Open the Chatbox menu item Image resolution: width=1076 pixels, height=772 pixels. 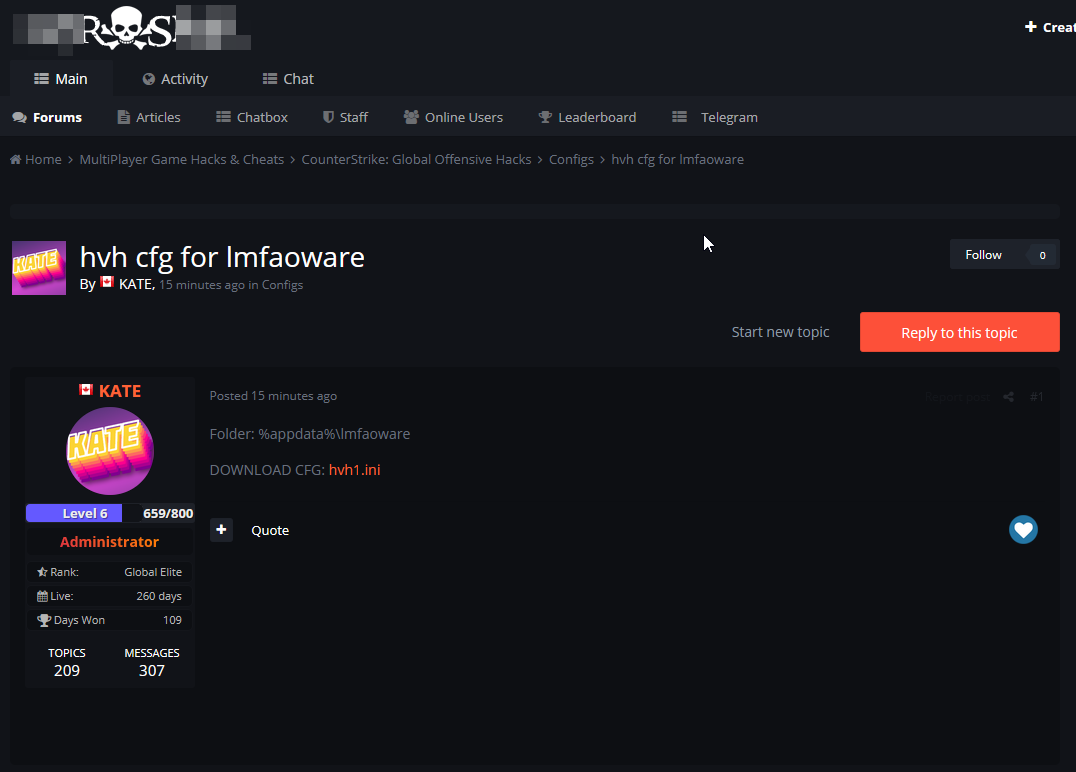click(252, 117)
